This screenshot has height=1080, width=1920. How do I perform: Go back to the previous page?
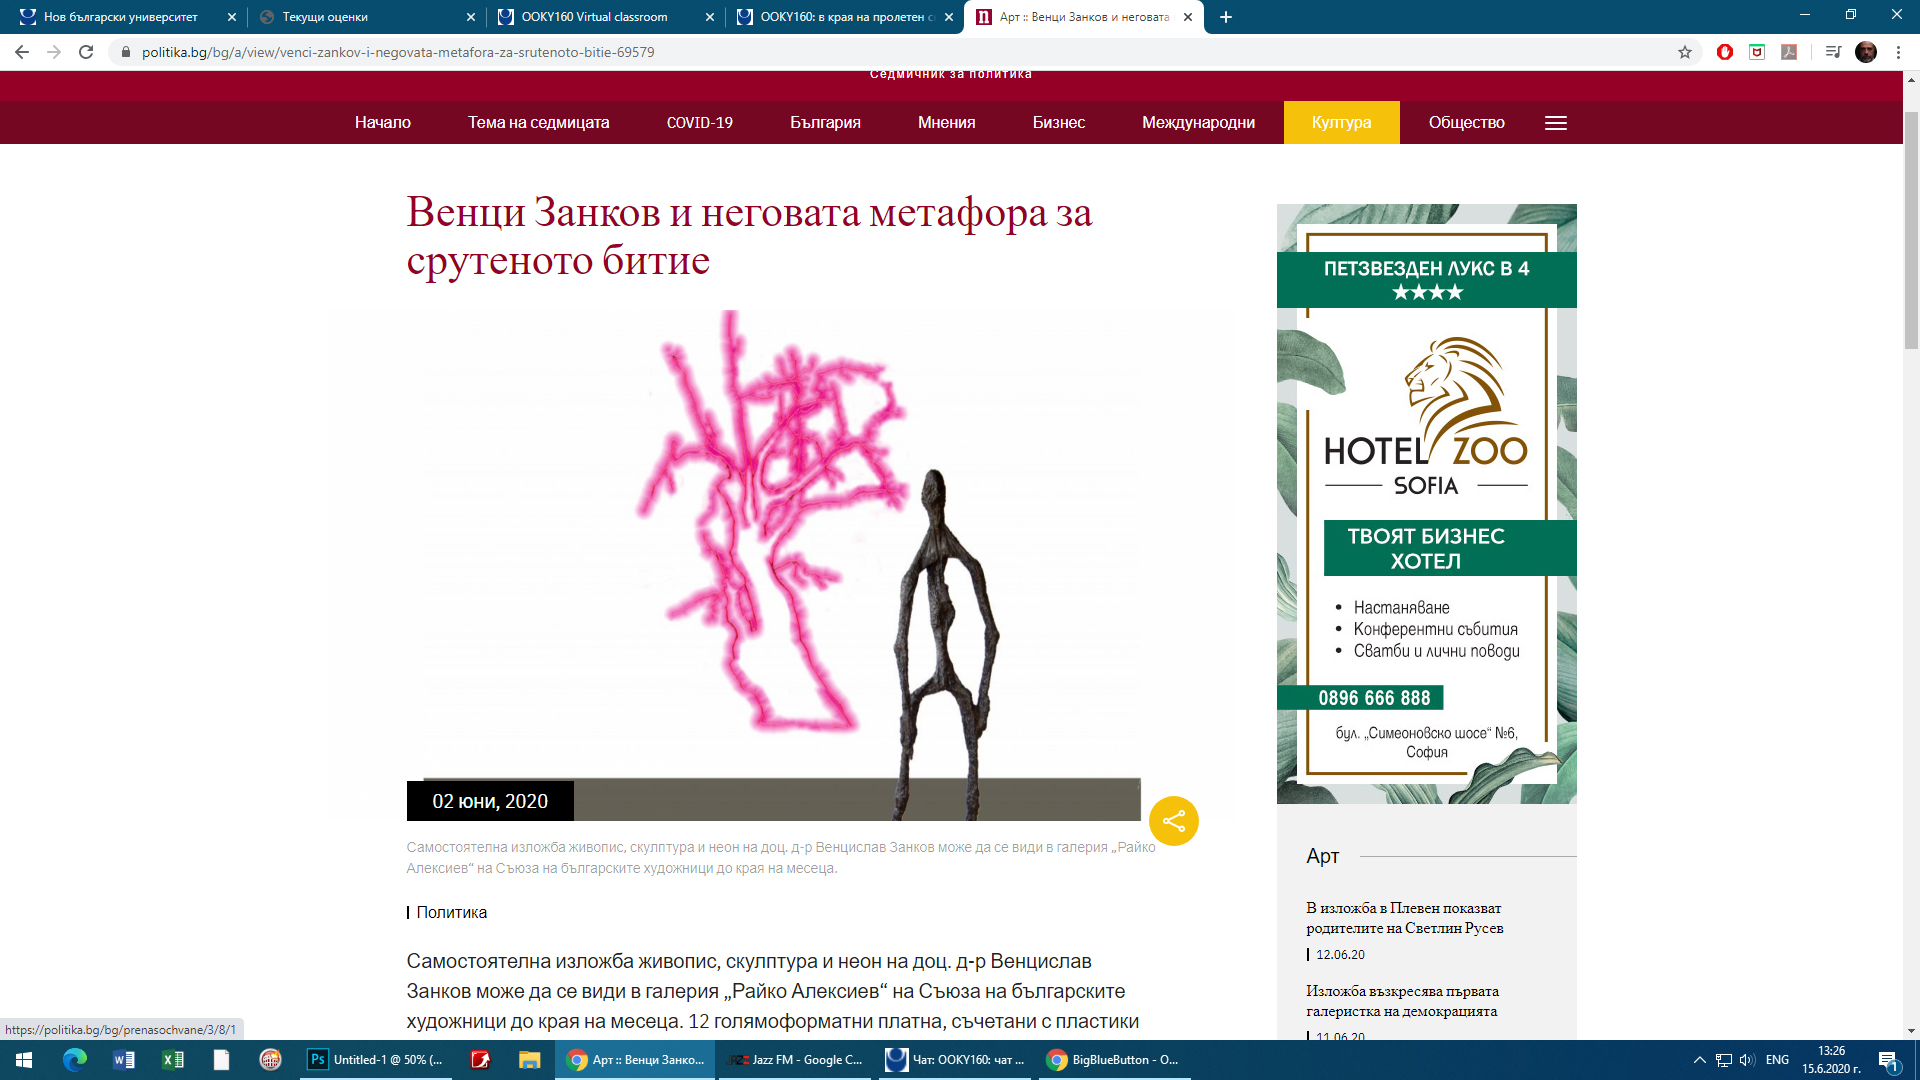22,52
